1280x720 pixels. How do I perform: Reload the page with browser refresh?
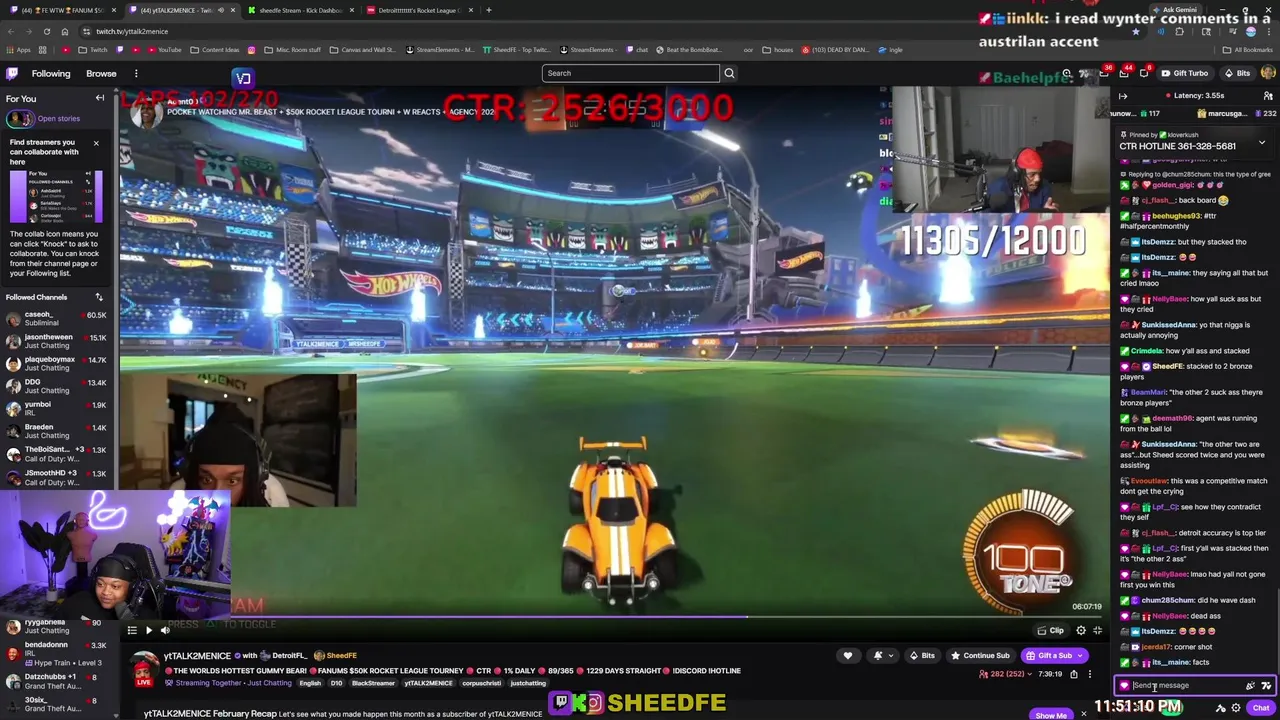click(46, 31)
